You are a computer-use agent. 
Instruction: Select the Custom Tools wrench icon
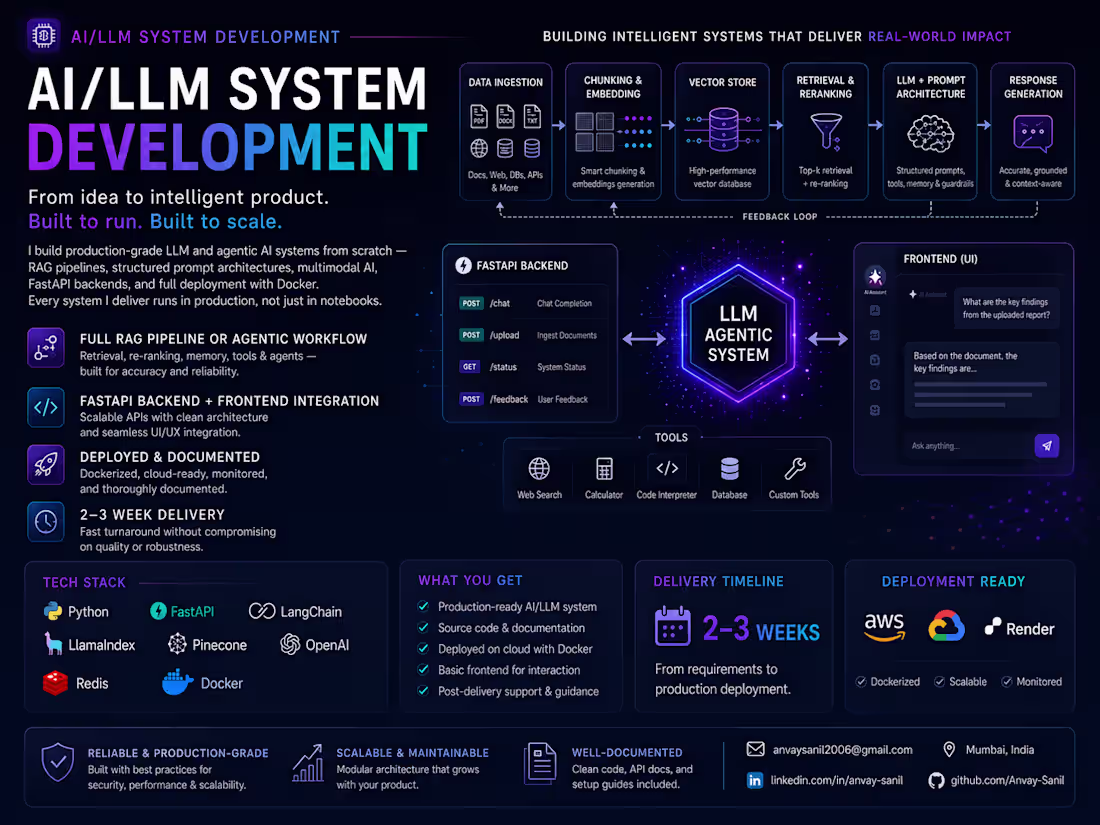pos(794,468)
